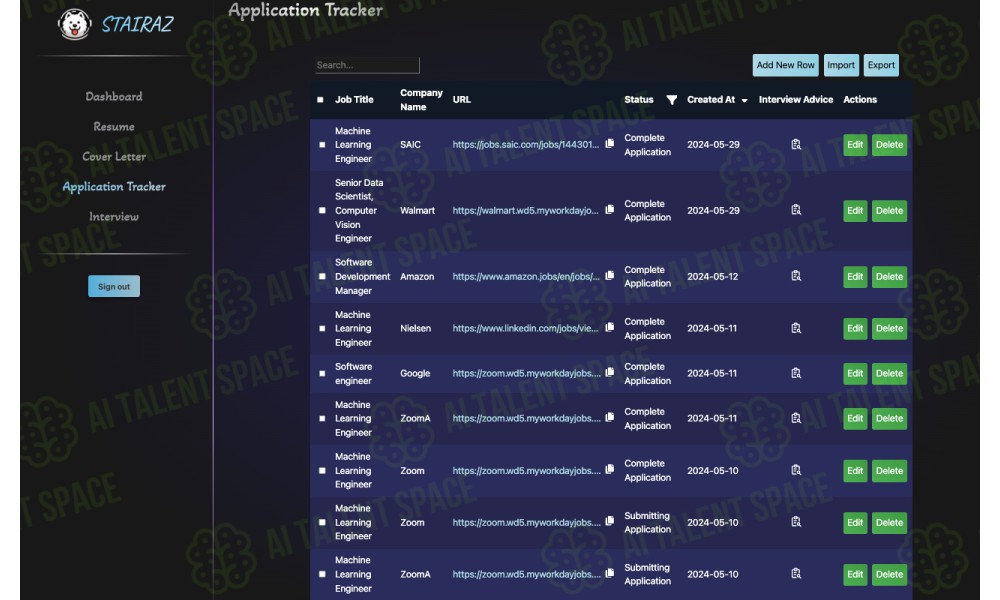The height and width of the screenshot is (600, 1000).
Task: Open interview advice for ZoomA 2024-05-11 row
Action: pos(796,418)
